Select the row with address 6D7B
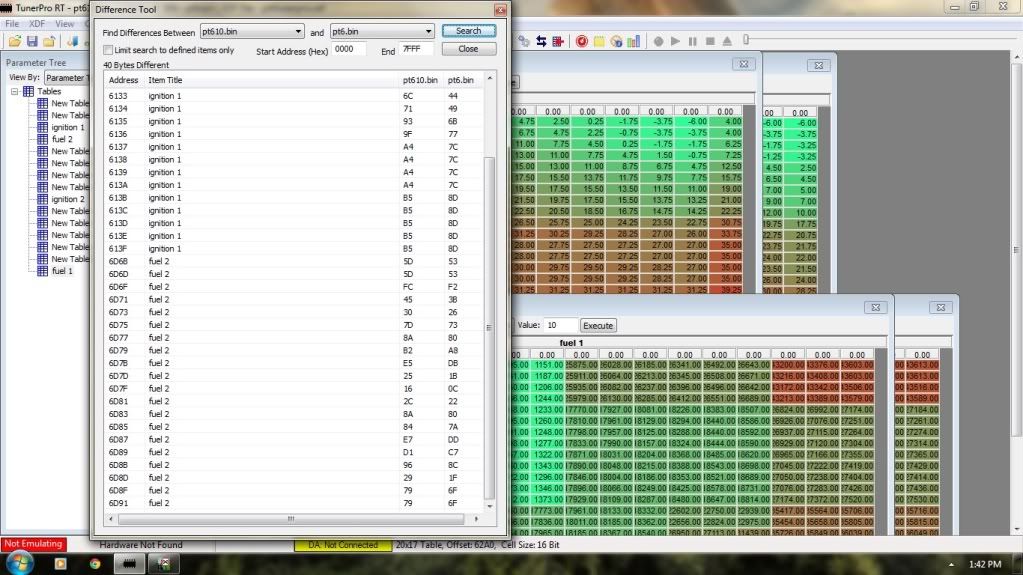 [x=294, y=363]
